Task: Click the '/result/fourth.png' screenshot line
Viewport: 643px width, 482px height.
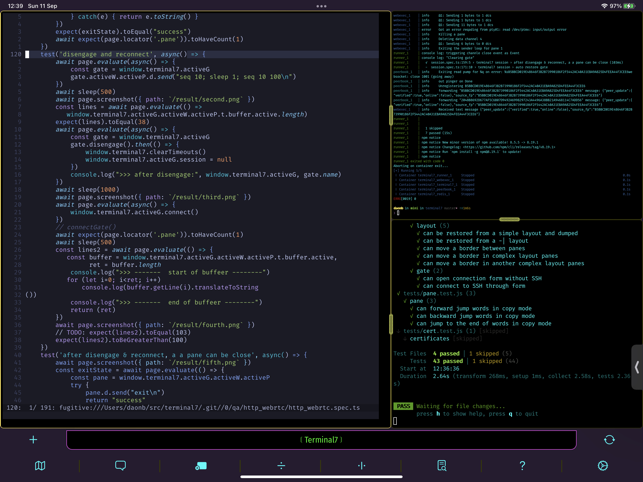Action: (x=155, y=325)
